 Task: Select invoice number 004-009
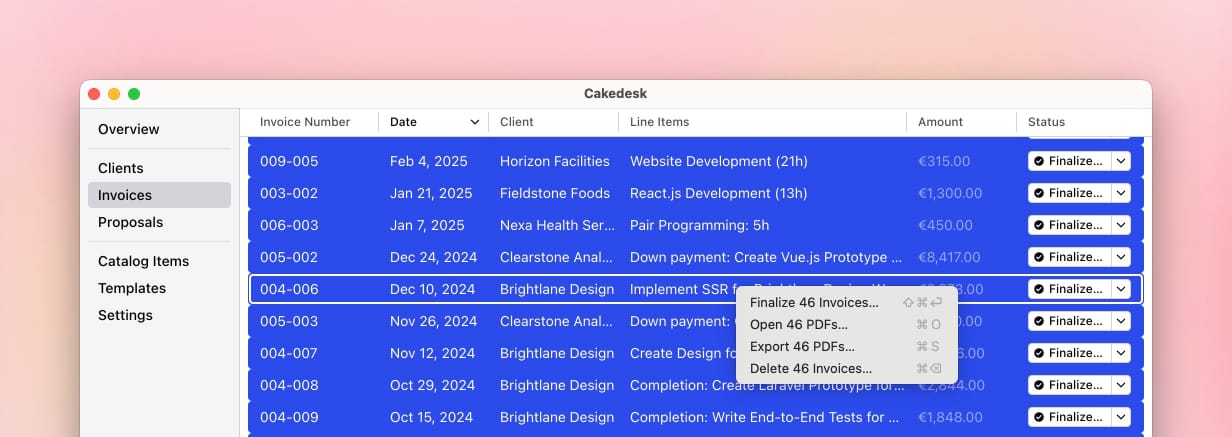click(x=289, y=417)
